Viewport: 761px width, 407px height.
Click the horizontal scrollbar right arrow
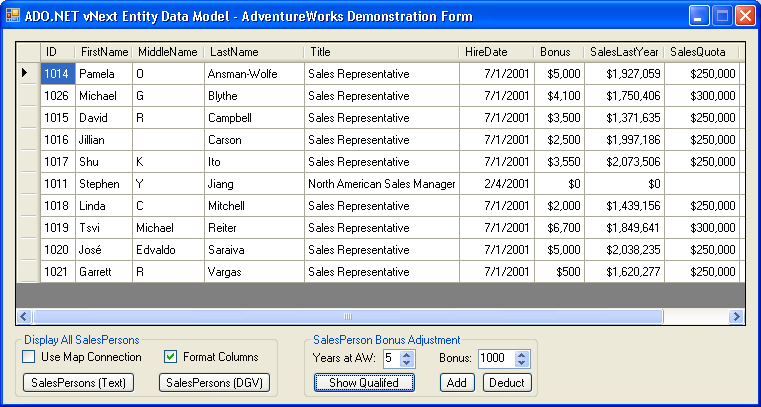tap(736, 317)
